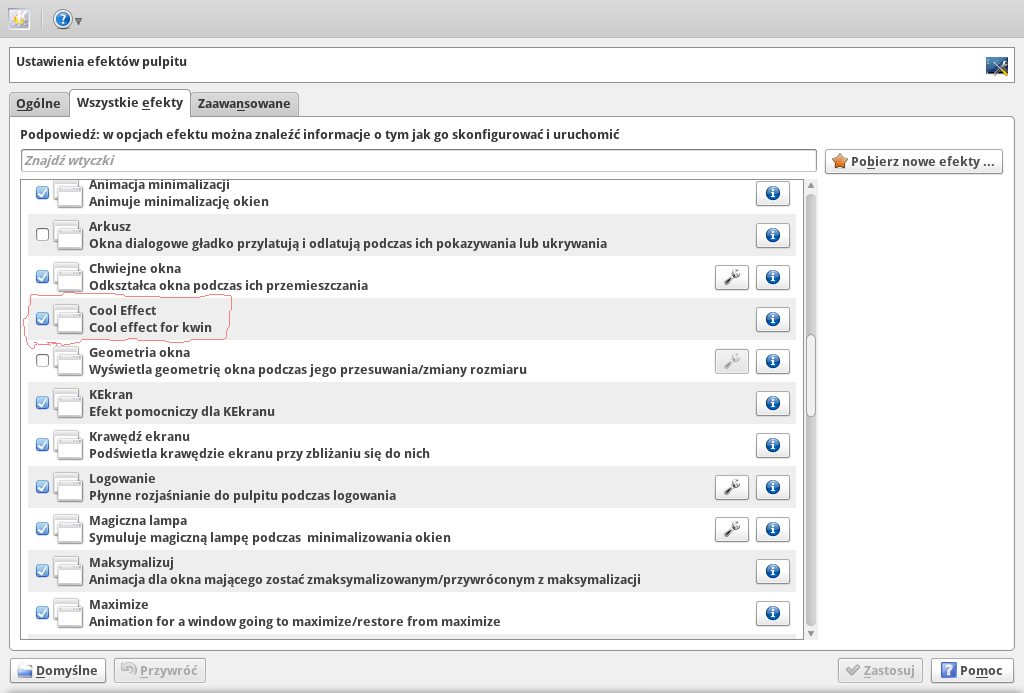This screenshot has height=693, width=1024.
Task: Open the help dropdown arrow
Action: (78, 21)
